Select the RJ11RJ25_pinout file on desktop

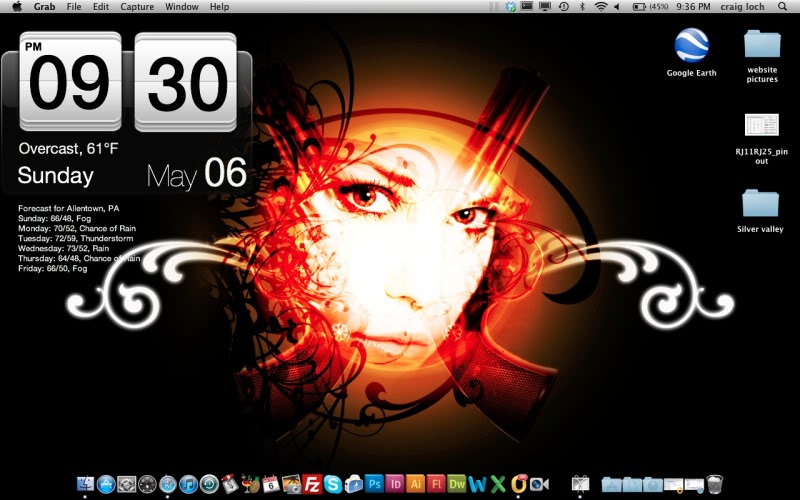tap(762, 139)
